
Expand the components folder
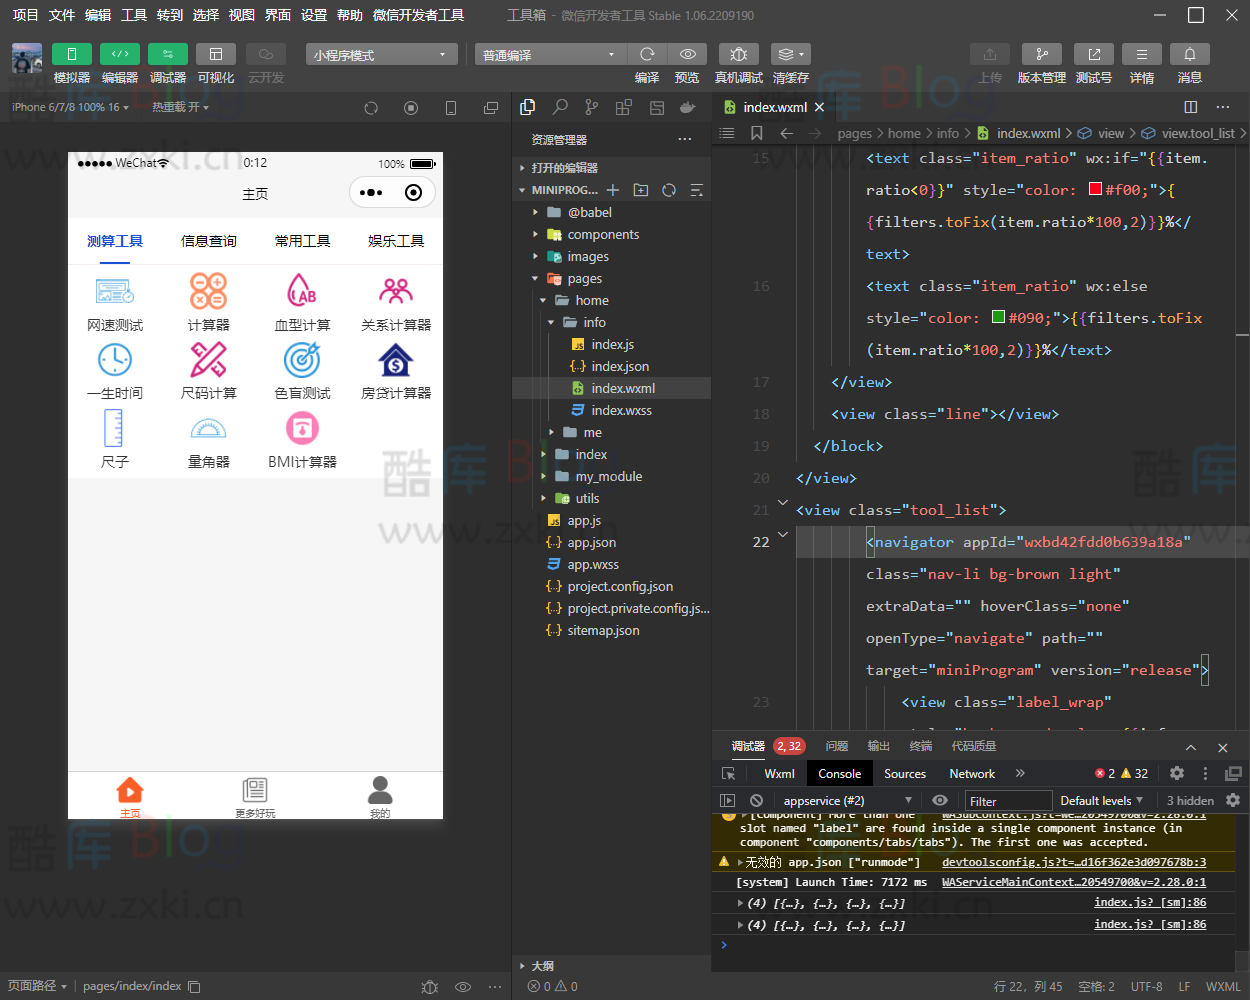603,234
